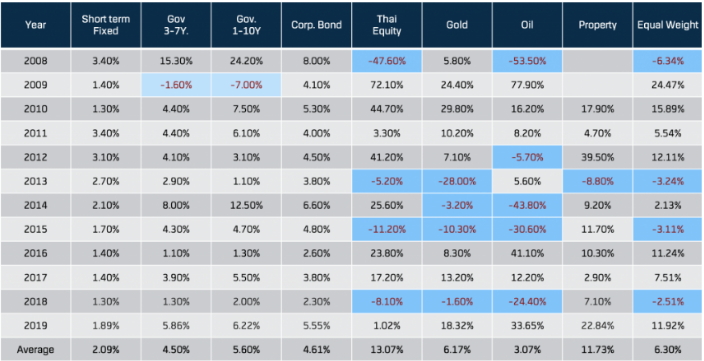
Task: Select the Short term Fixed header
Action: click(x=106, y=25)
